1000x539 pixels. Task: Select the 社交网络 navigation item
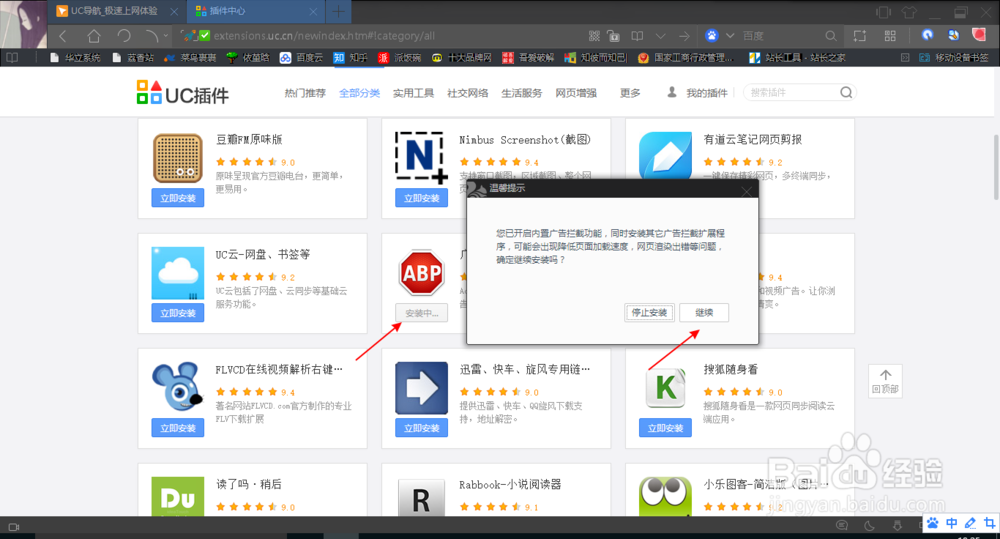[x=467, y=93]
